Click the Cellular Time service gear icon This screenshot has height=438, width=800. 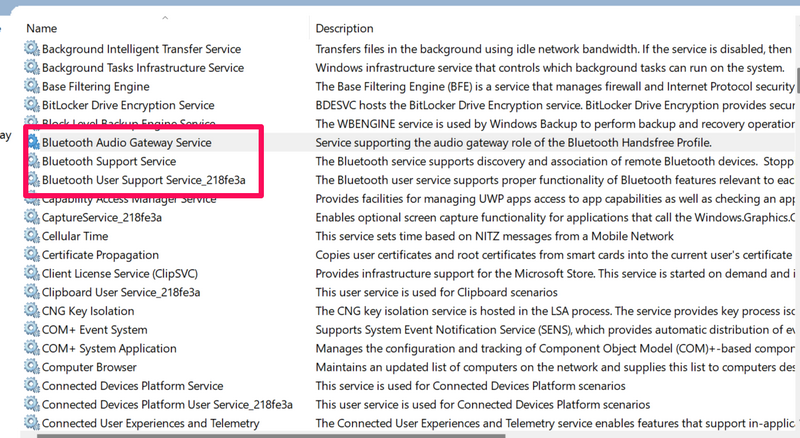click(32, 236)
